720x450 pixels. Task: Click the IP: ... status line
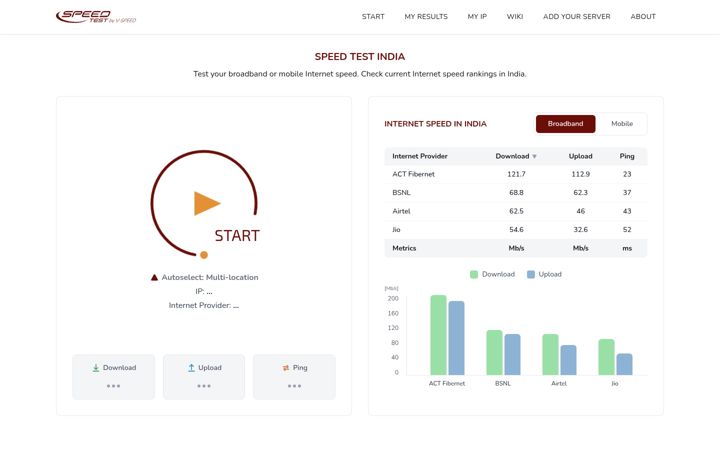204,292
